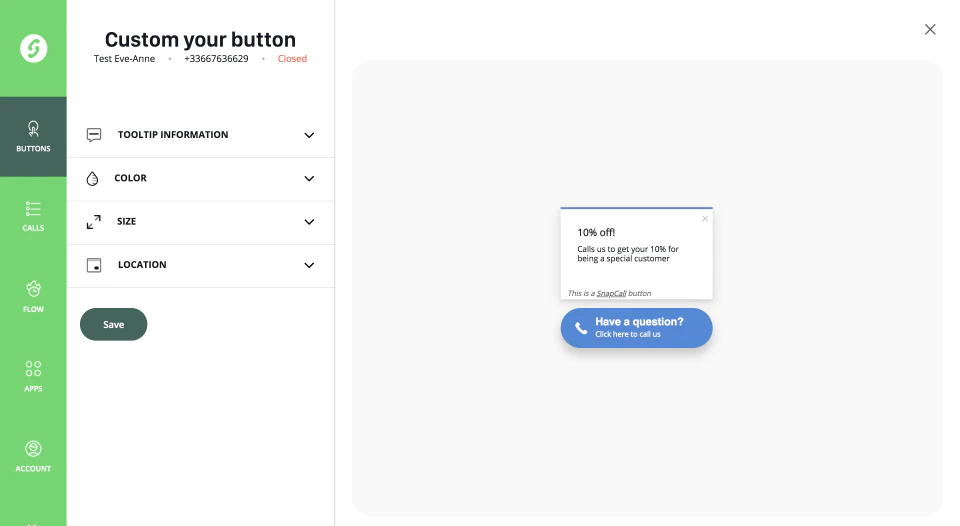The image size is (960, 526).
Task: Click the color droplet icon
Action: pos(92,178)
